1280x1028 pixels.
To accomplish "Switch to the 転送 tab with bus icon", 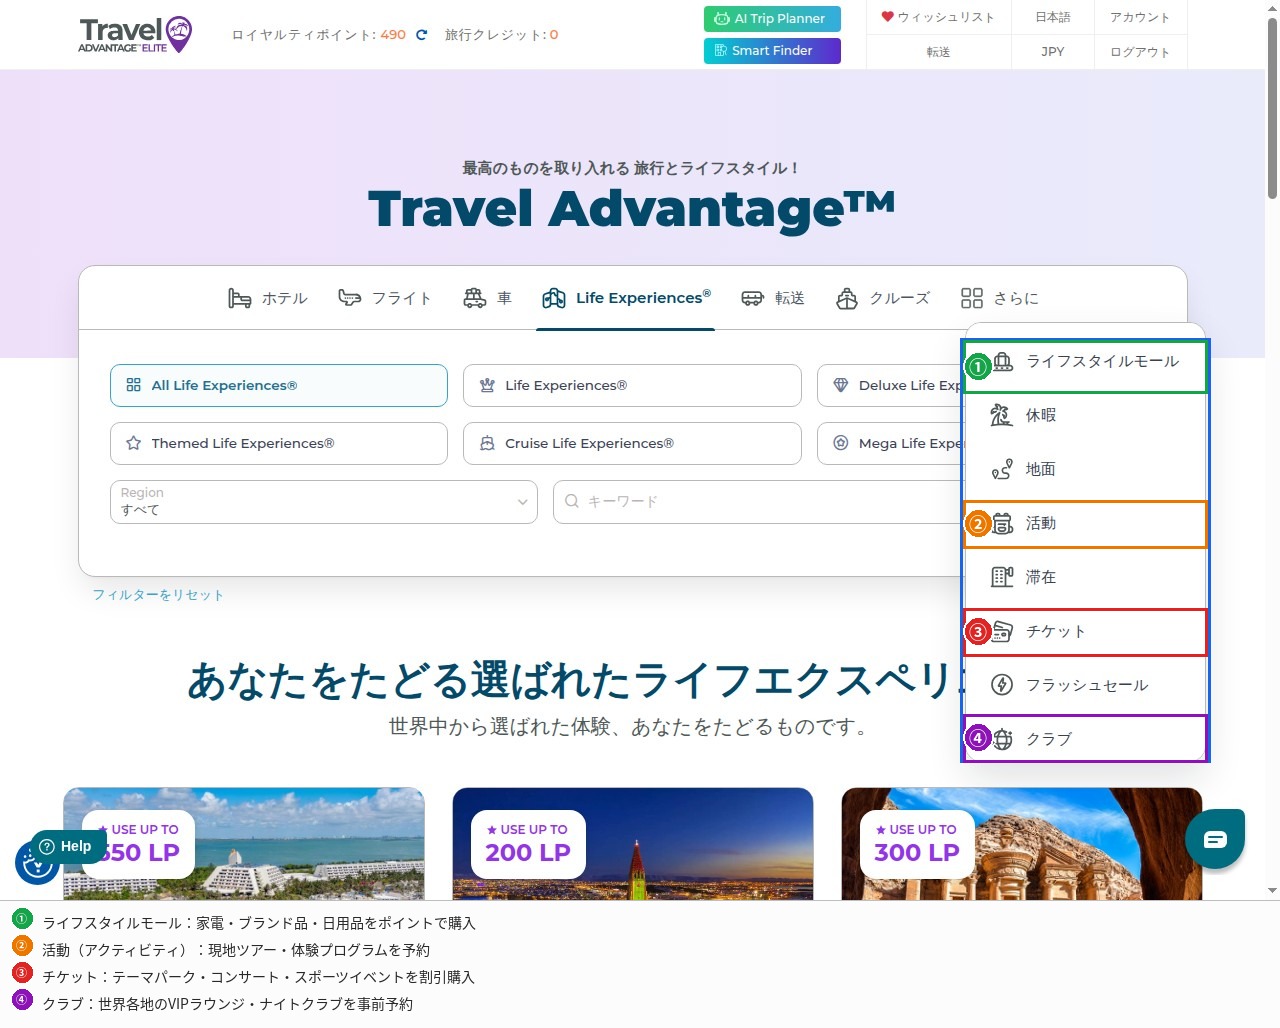I will tap(773, 298).
